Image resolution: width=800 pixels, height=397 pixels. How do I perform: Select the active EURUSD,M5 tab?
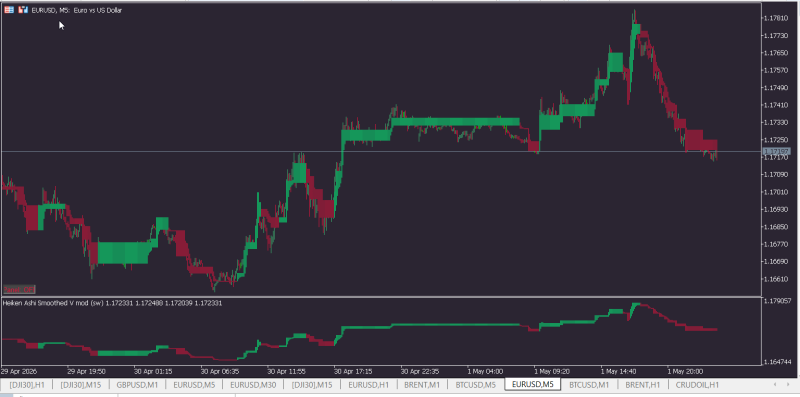533,384
